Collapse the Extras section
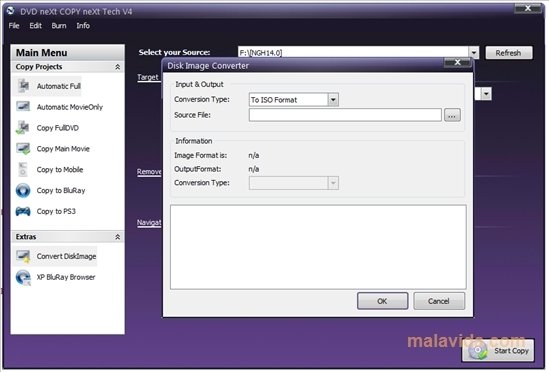The height and width of the screenshot is (372, 549). point(118,237)
